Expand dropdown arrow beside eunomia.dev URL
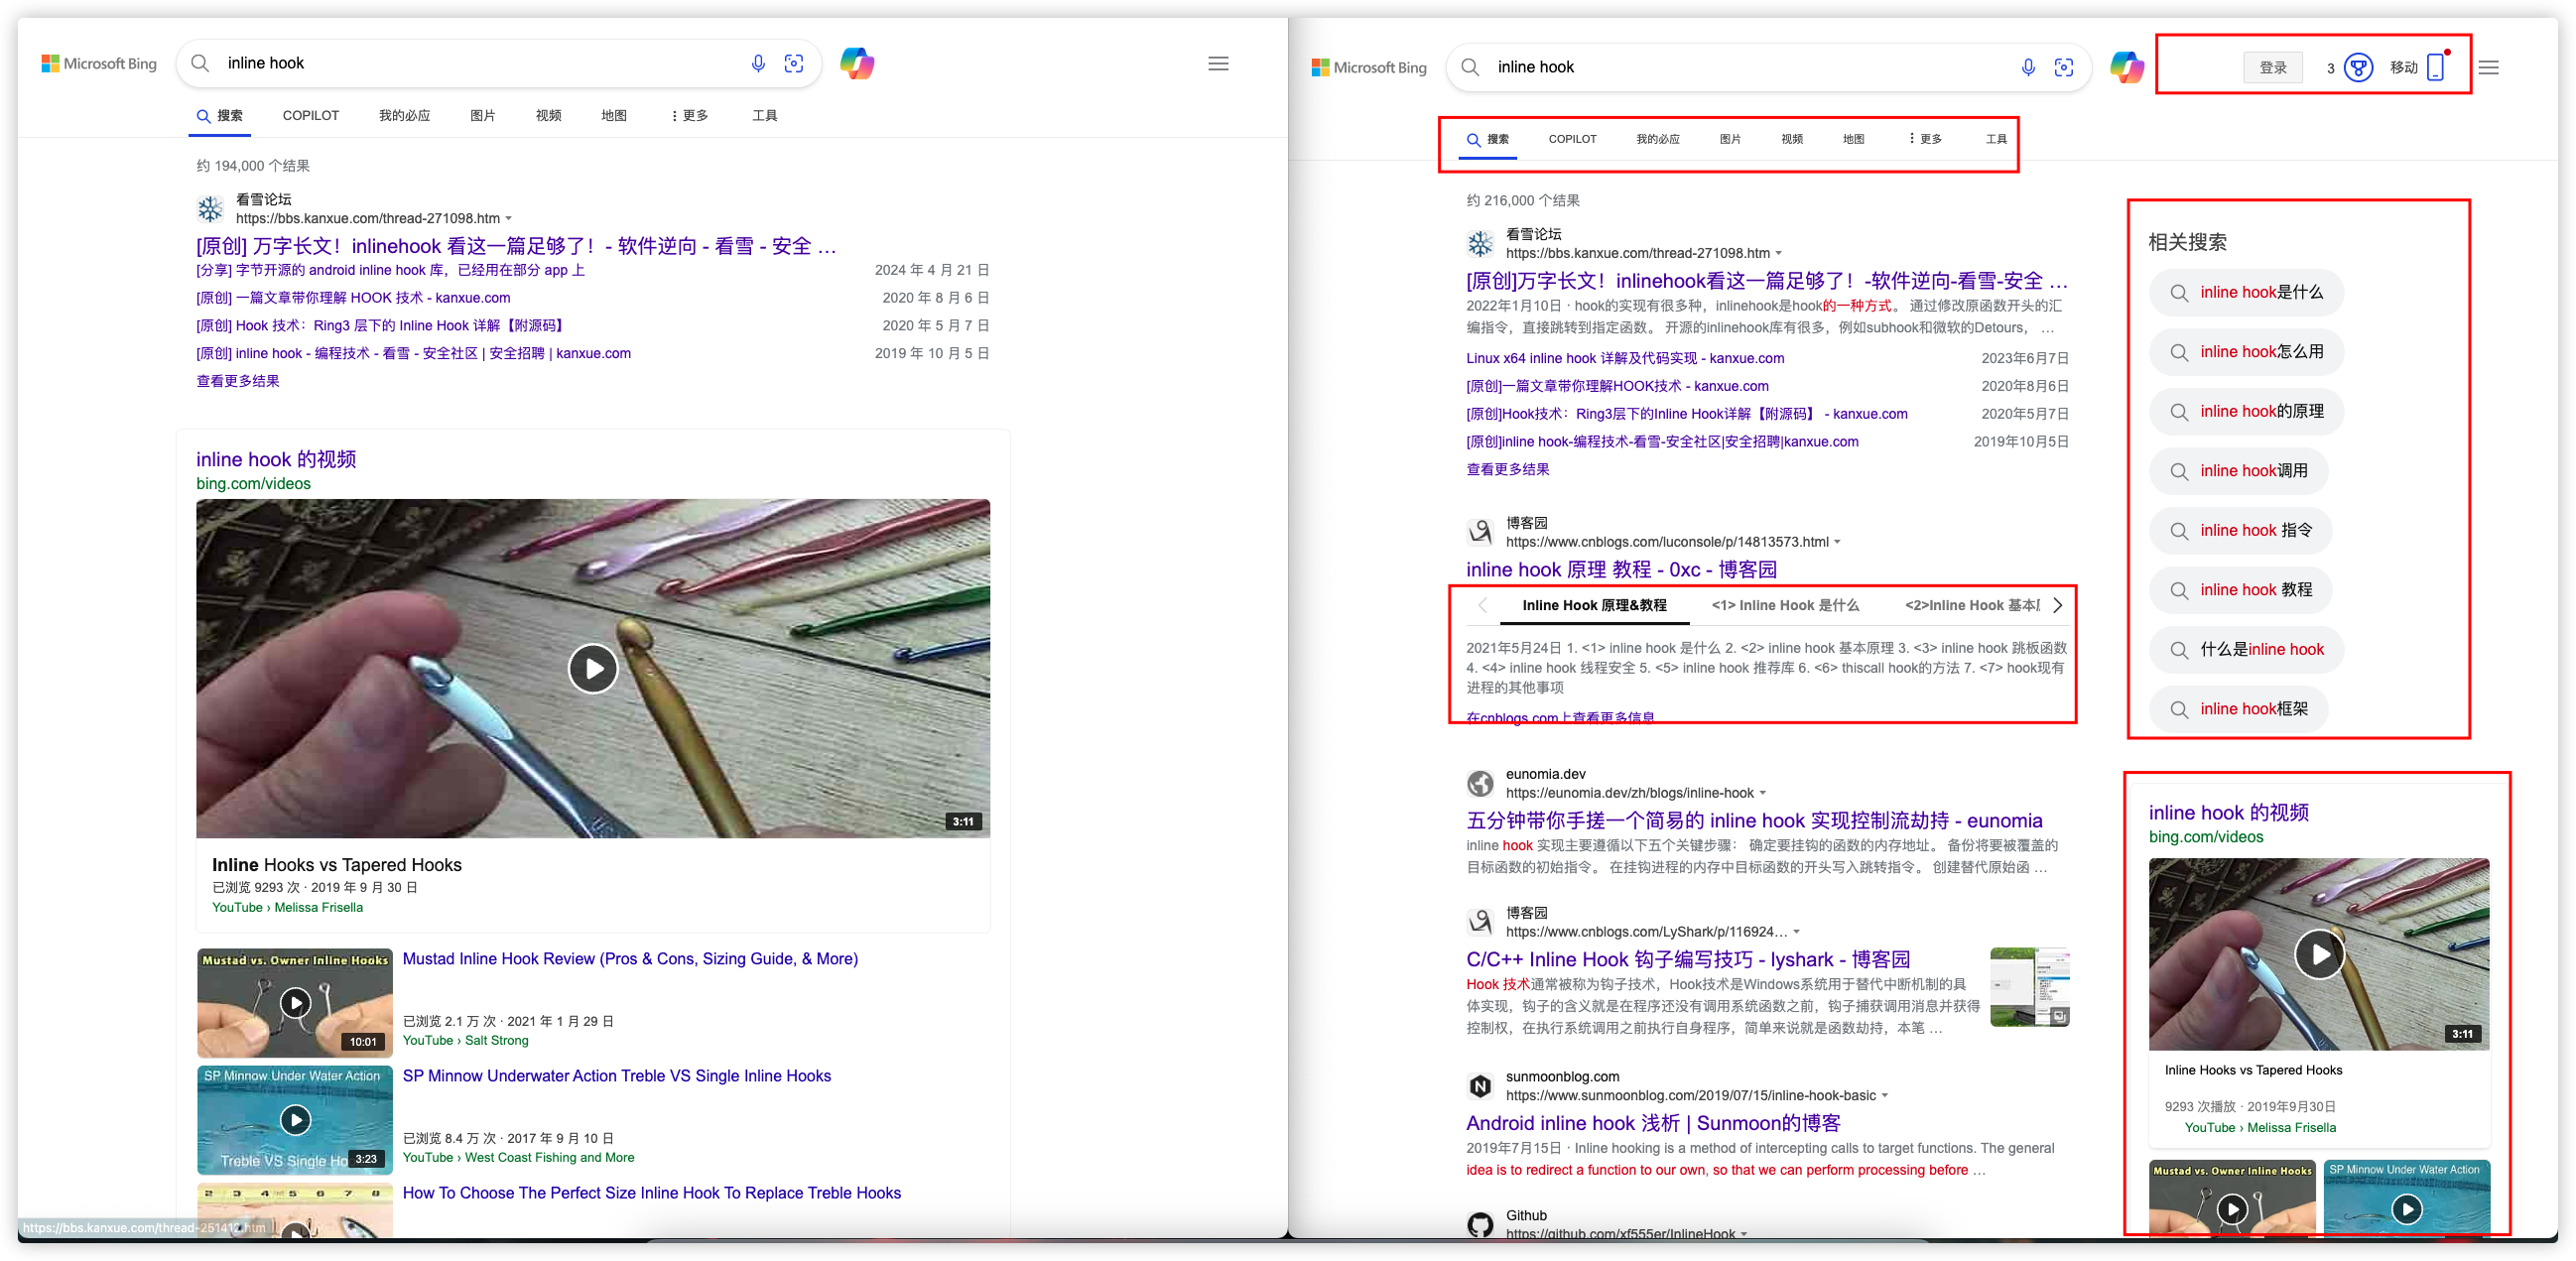The image size is (2576, 1261). click(1763, 793)
